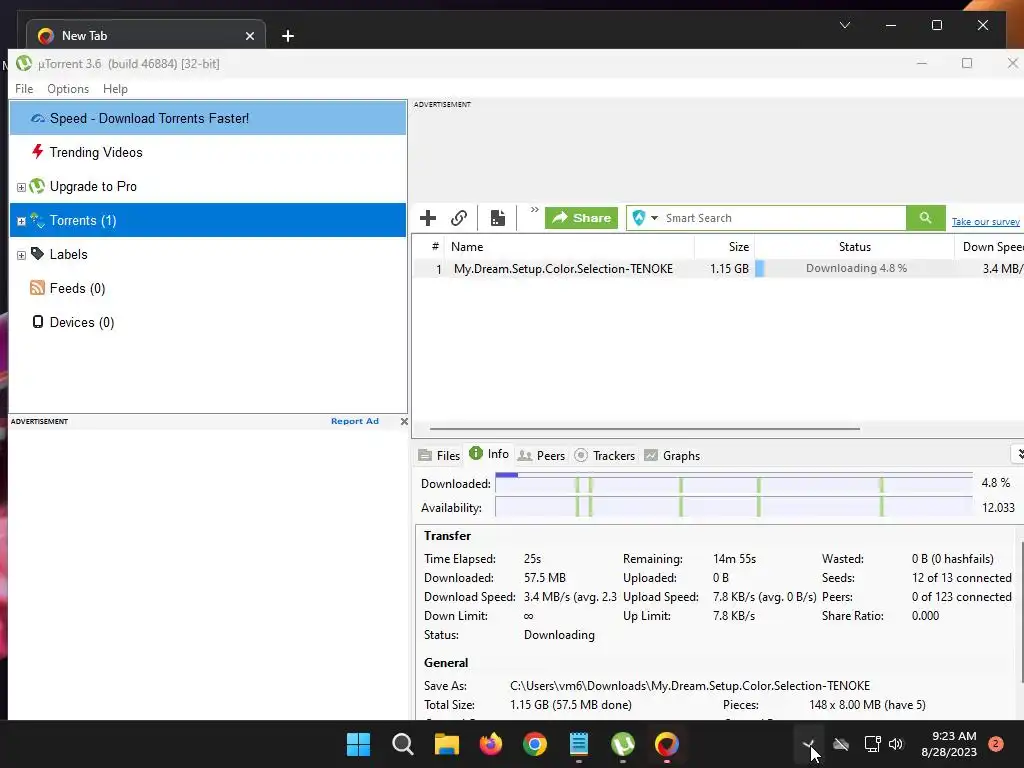Open the File menu
The height and width of the screenshot is (768, 1024).
24,89
